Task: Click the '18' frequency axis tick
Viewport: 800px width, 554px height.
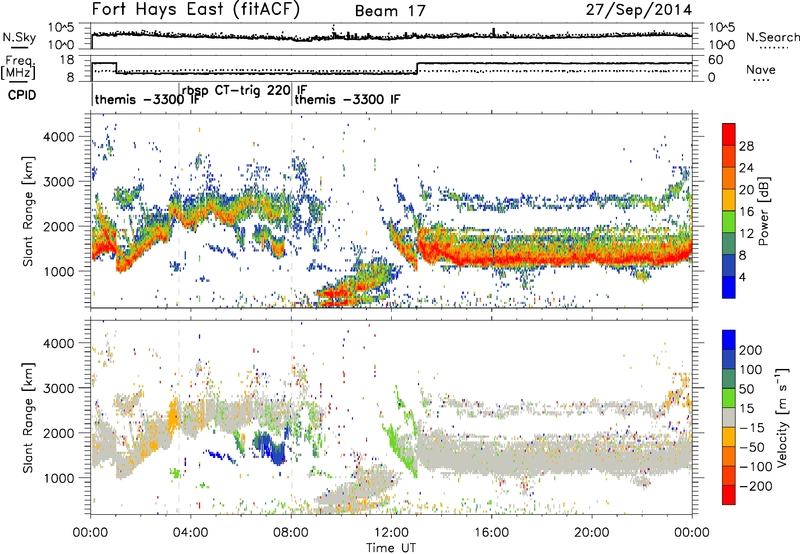Action: [x=67, y=60]
